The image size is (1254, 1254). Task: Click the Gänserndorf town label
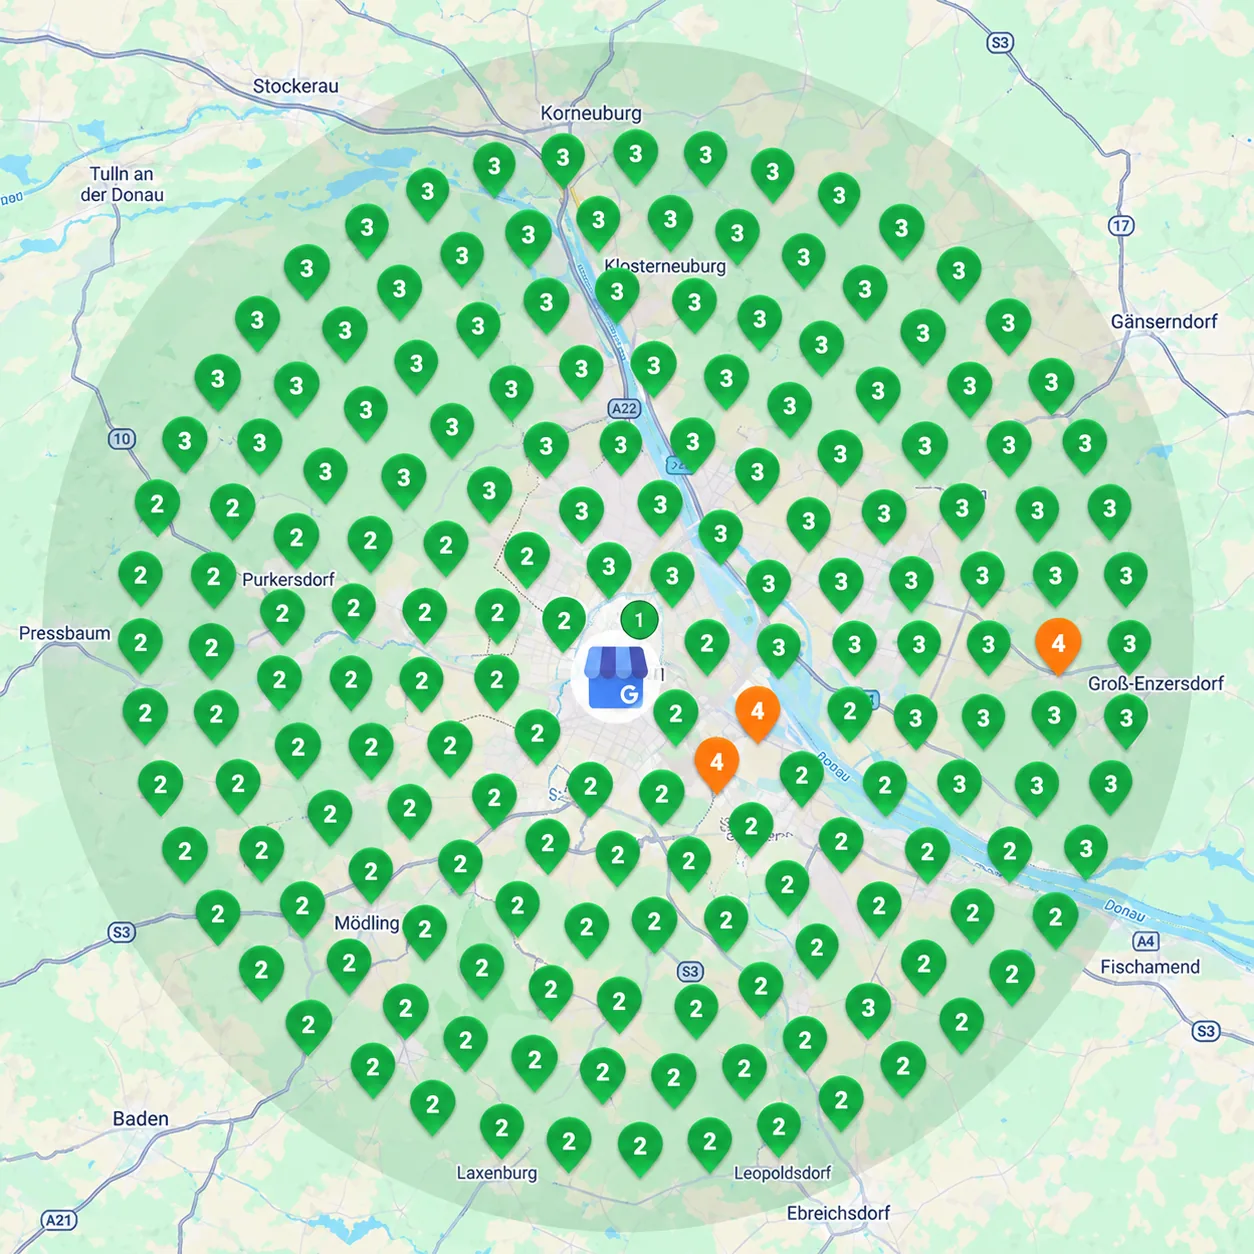(1164, 321)
